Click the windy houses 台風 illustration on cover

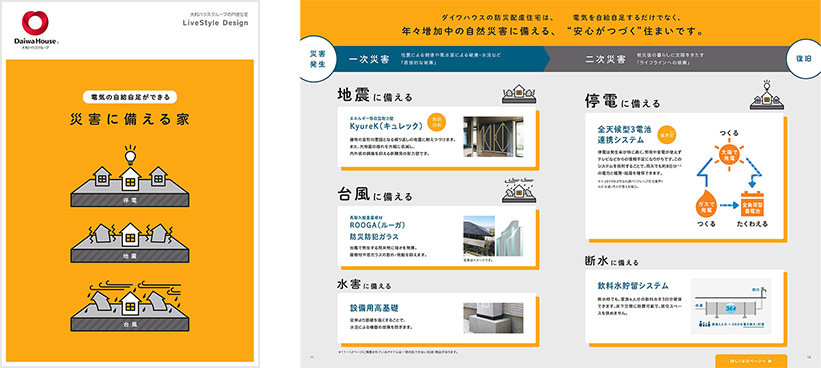130,307
